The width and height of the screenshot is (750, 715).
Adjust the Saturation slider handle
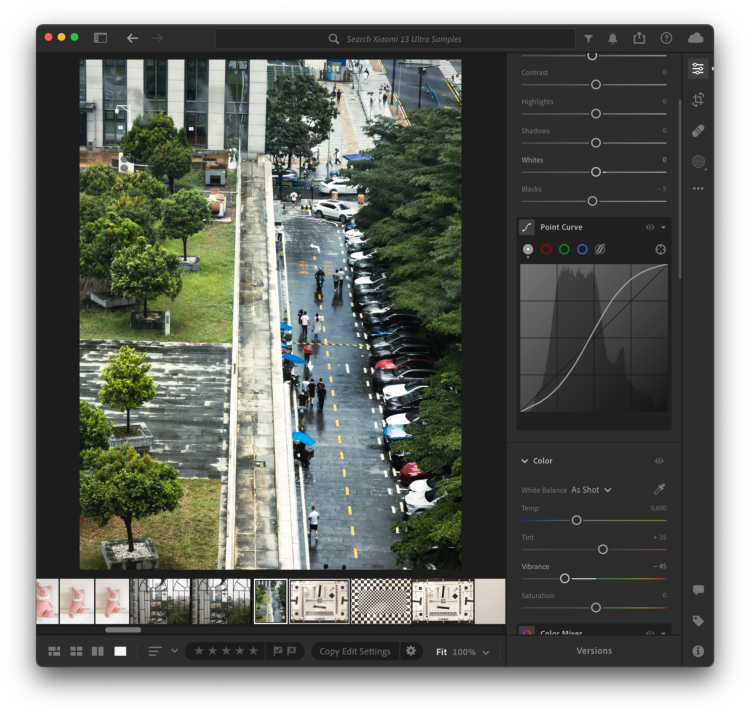(x=596, y=608)
